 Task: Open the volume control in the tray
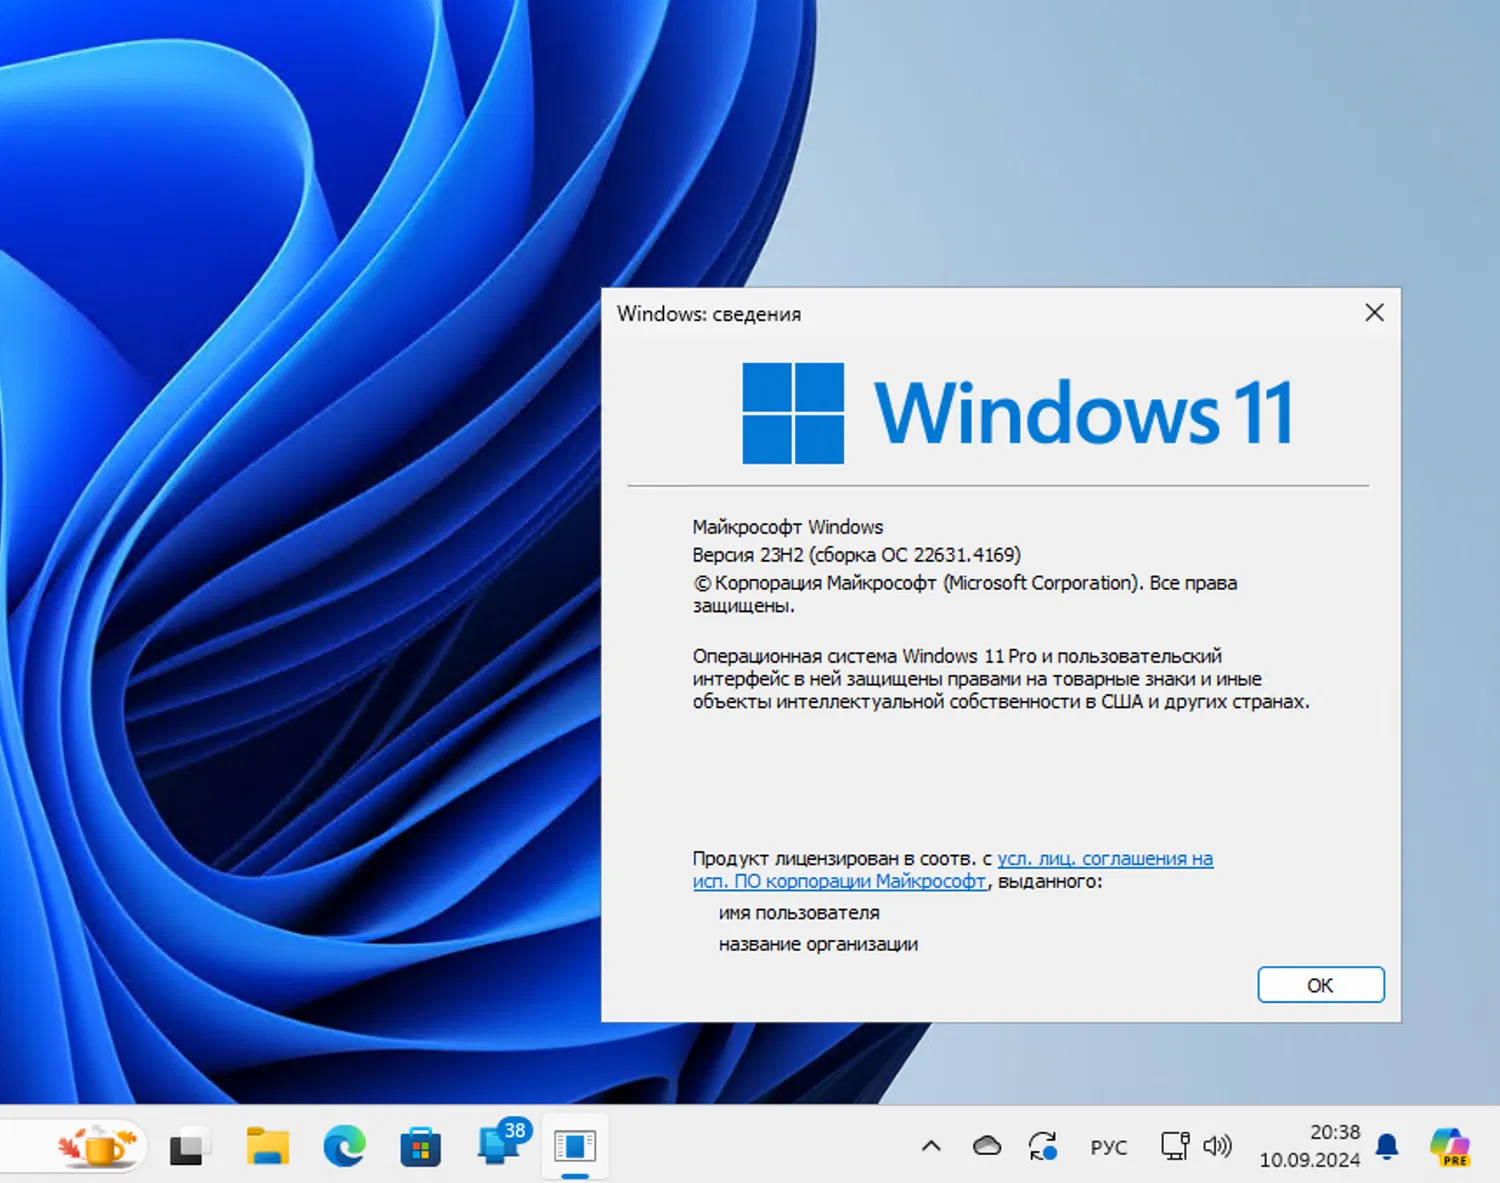[1217, 1146]
